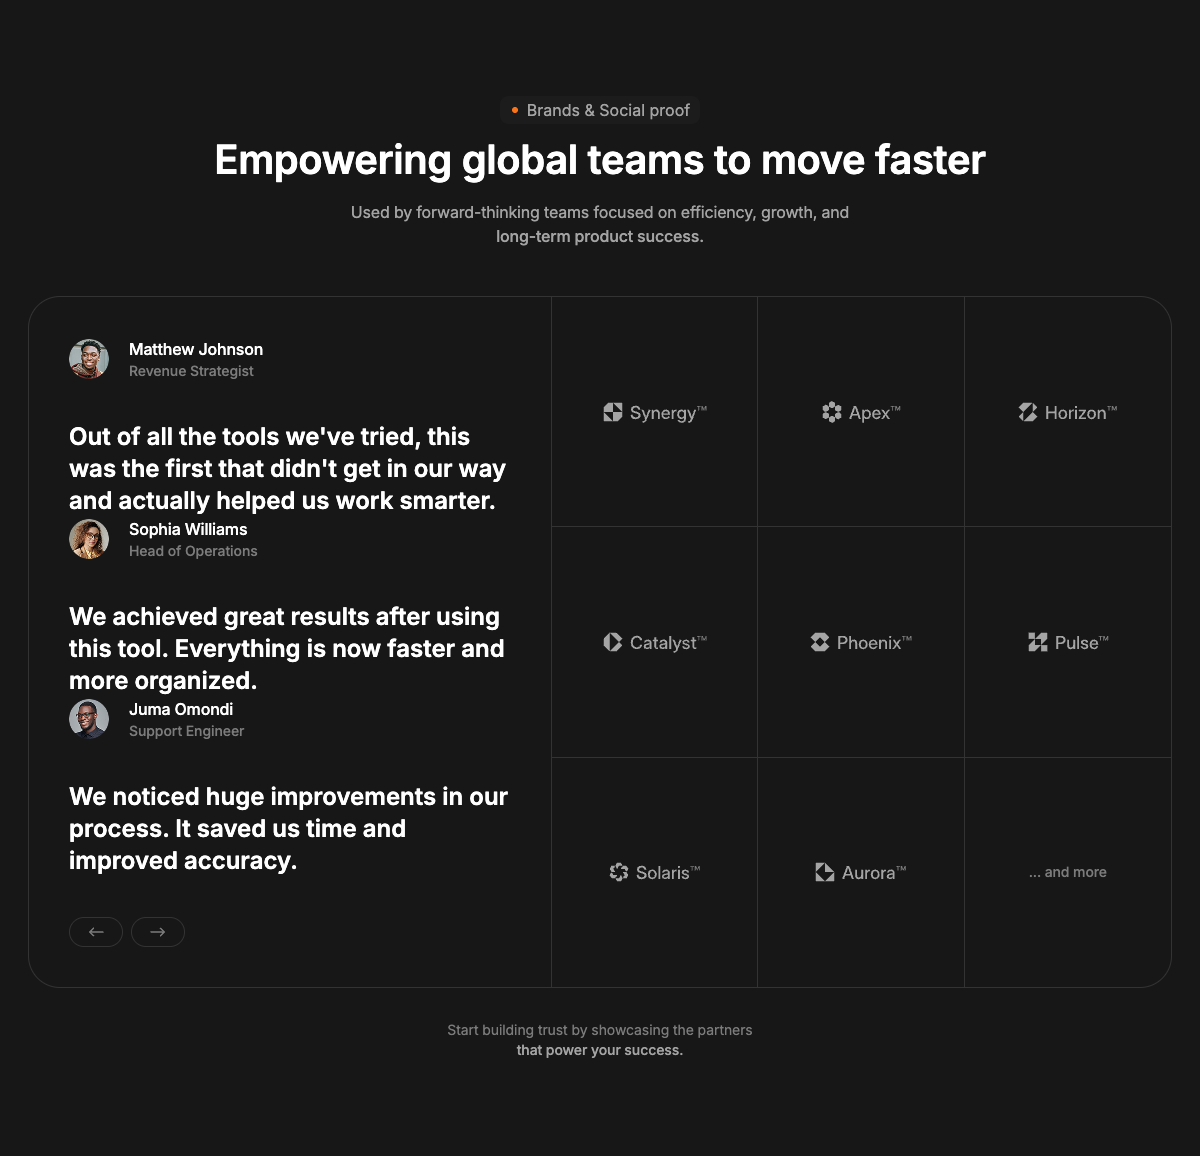Screen dimensions: 1200x1156
Task: Click the Aurora logo icon
Action: [825, 872]
